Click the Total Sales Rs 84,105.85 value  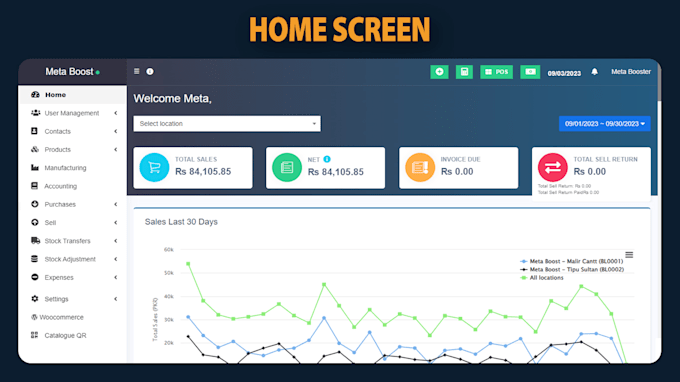pos(203,172)
